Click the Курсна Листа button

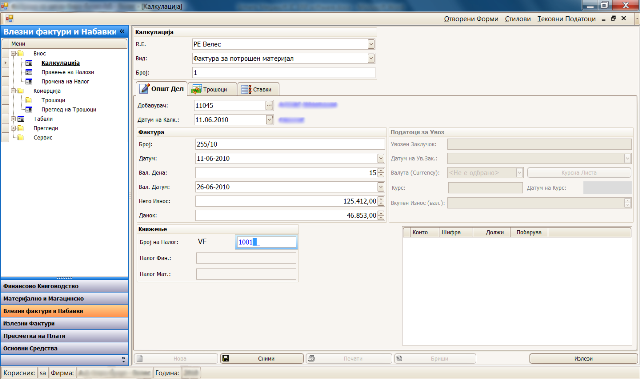pos(579,173)
